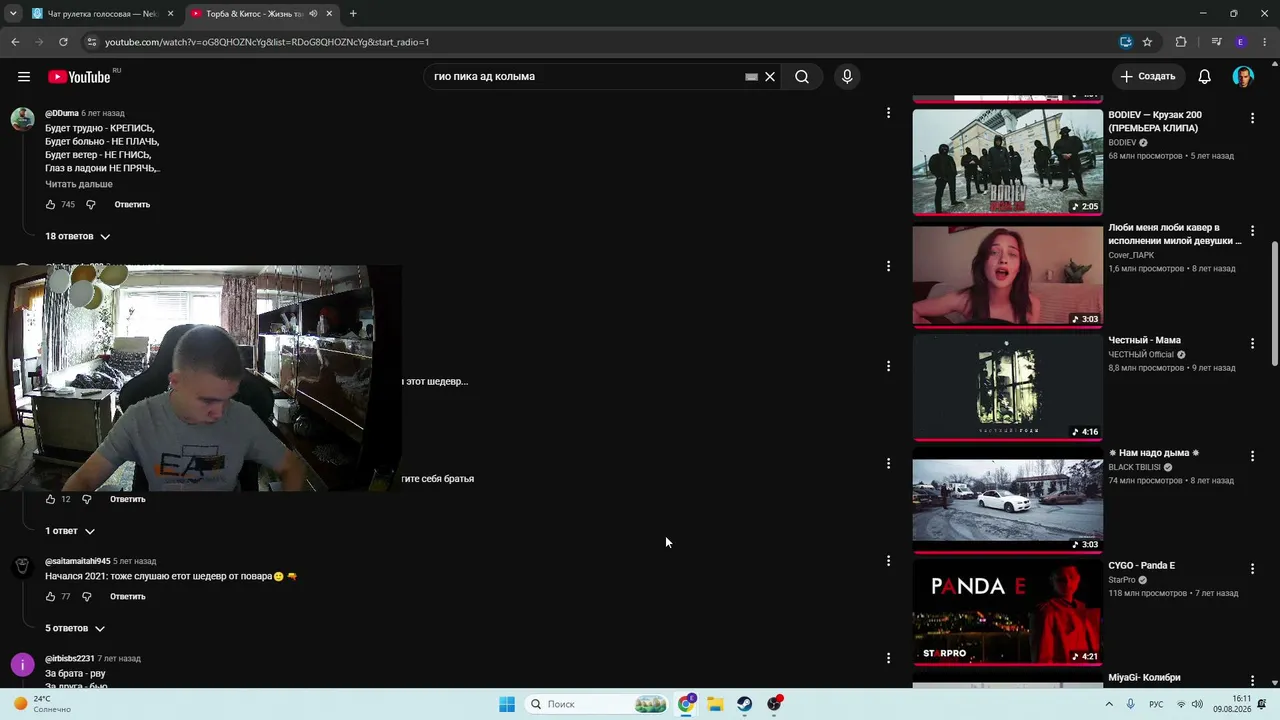Screen dimensions: 1280x720
Task: Open a new browser tab
Action: (x=353, y=14)
